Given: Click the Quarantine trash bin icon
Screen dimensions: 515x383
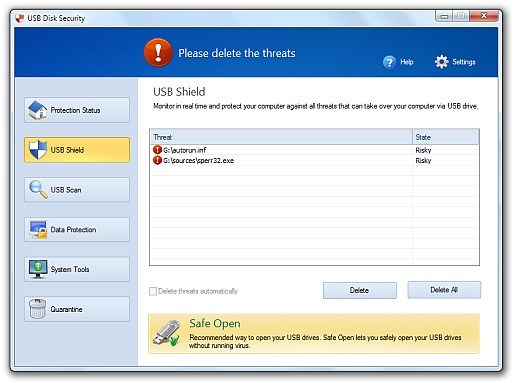Looking at the screenshot, I should [x=37, y=309].
